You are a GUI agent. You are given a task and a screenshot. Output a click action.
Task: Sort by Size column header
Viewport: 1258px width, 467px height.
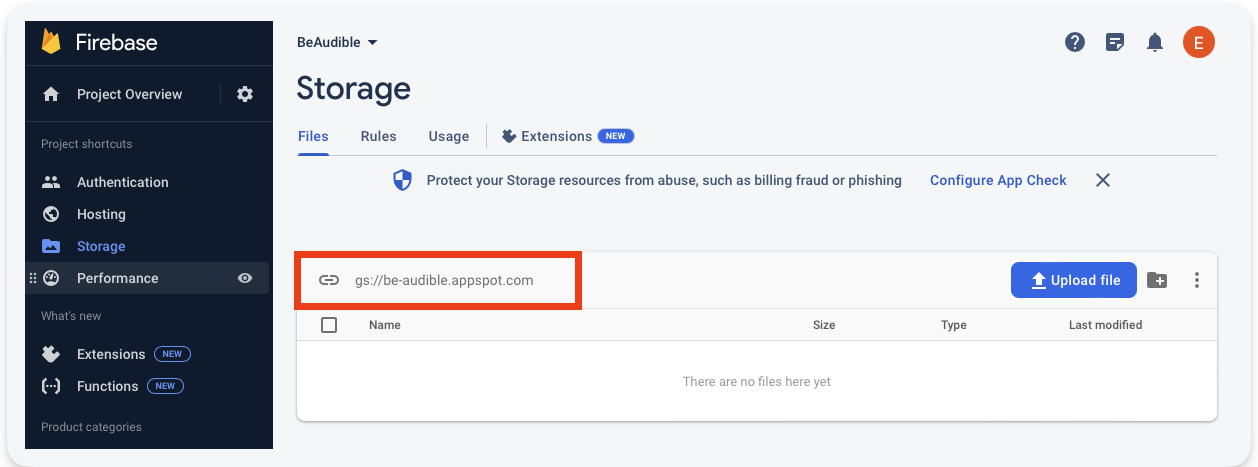pyautogui.click(x=824, y=325)
